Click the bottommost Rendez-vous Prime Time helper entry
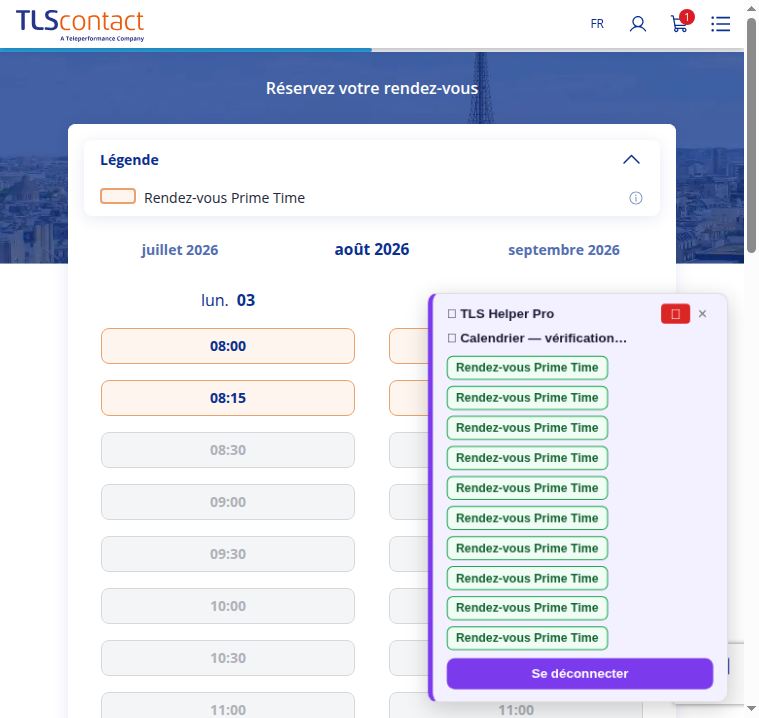 [527, 638]
